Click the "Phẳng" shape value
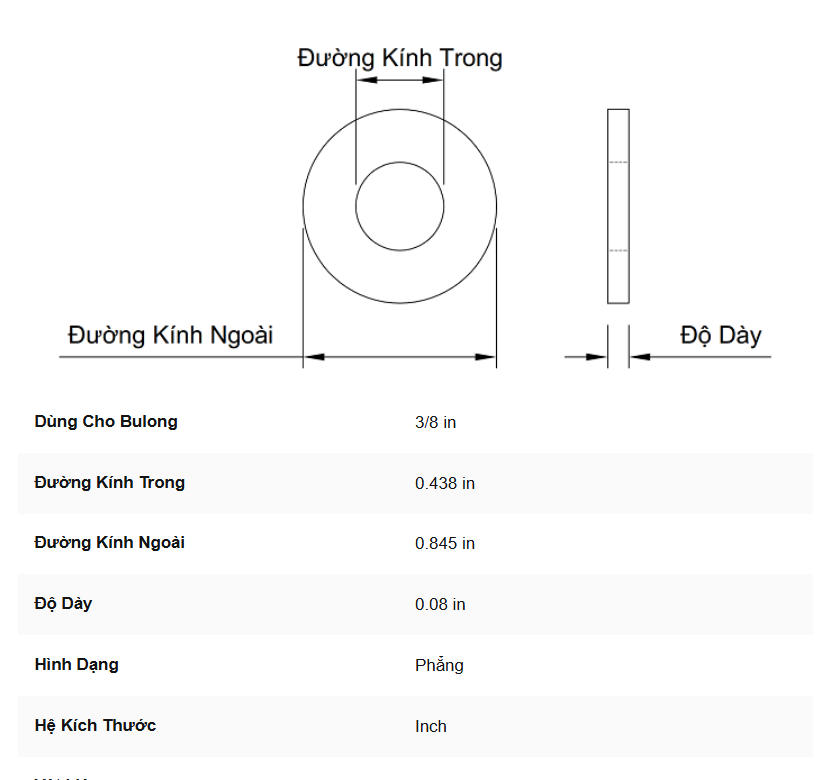This screenshot has width=831, height=780. point(439,666)
